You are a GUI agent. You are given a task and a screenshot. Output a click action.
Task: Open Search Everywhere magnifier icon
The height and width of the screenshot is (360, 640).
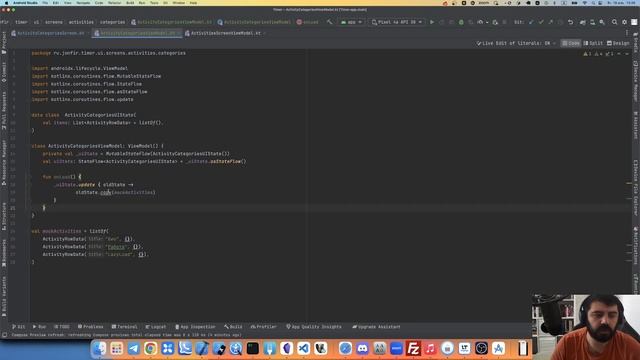(x=614, y=22)
